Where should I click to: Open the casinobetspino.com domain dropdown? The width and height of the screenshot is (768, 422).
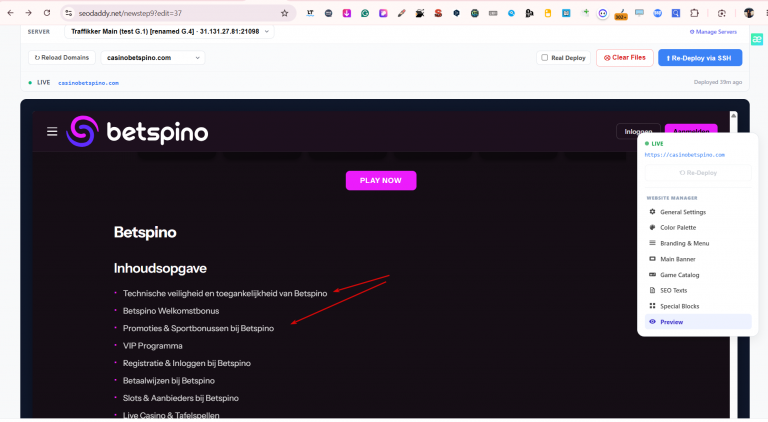click(153, 57)
